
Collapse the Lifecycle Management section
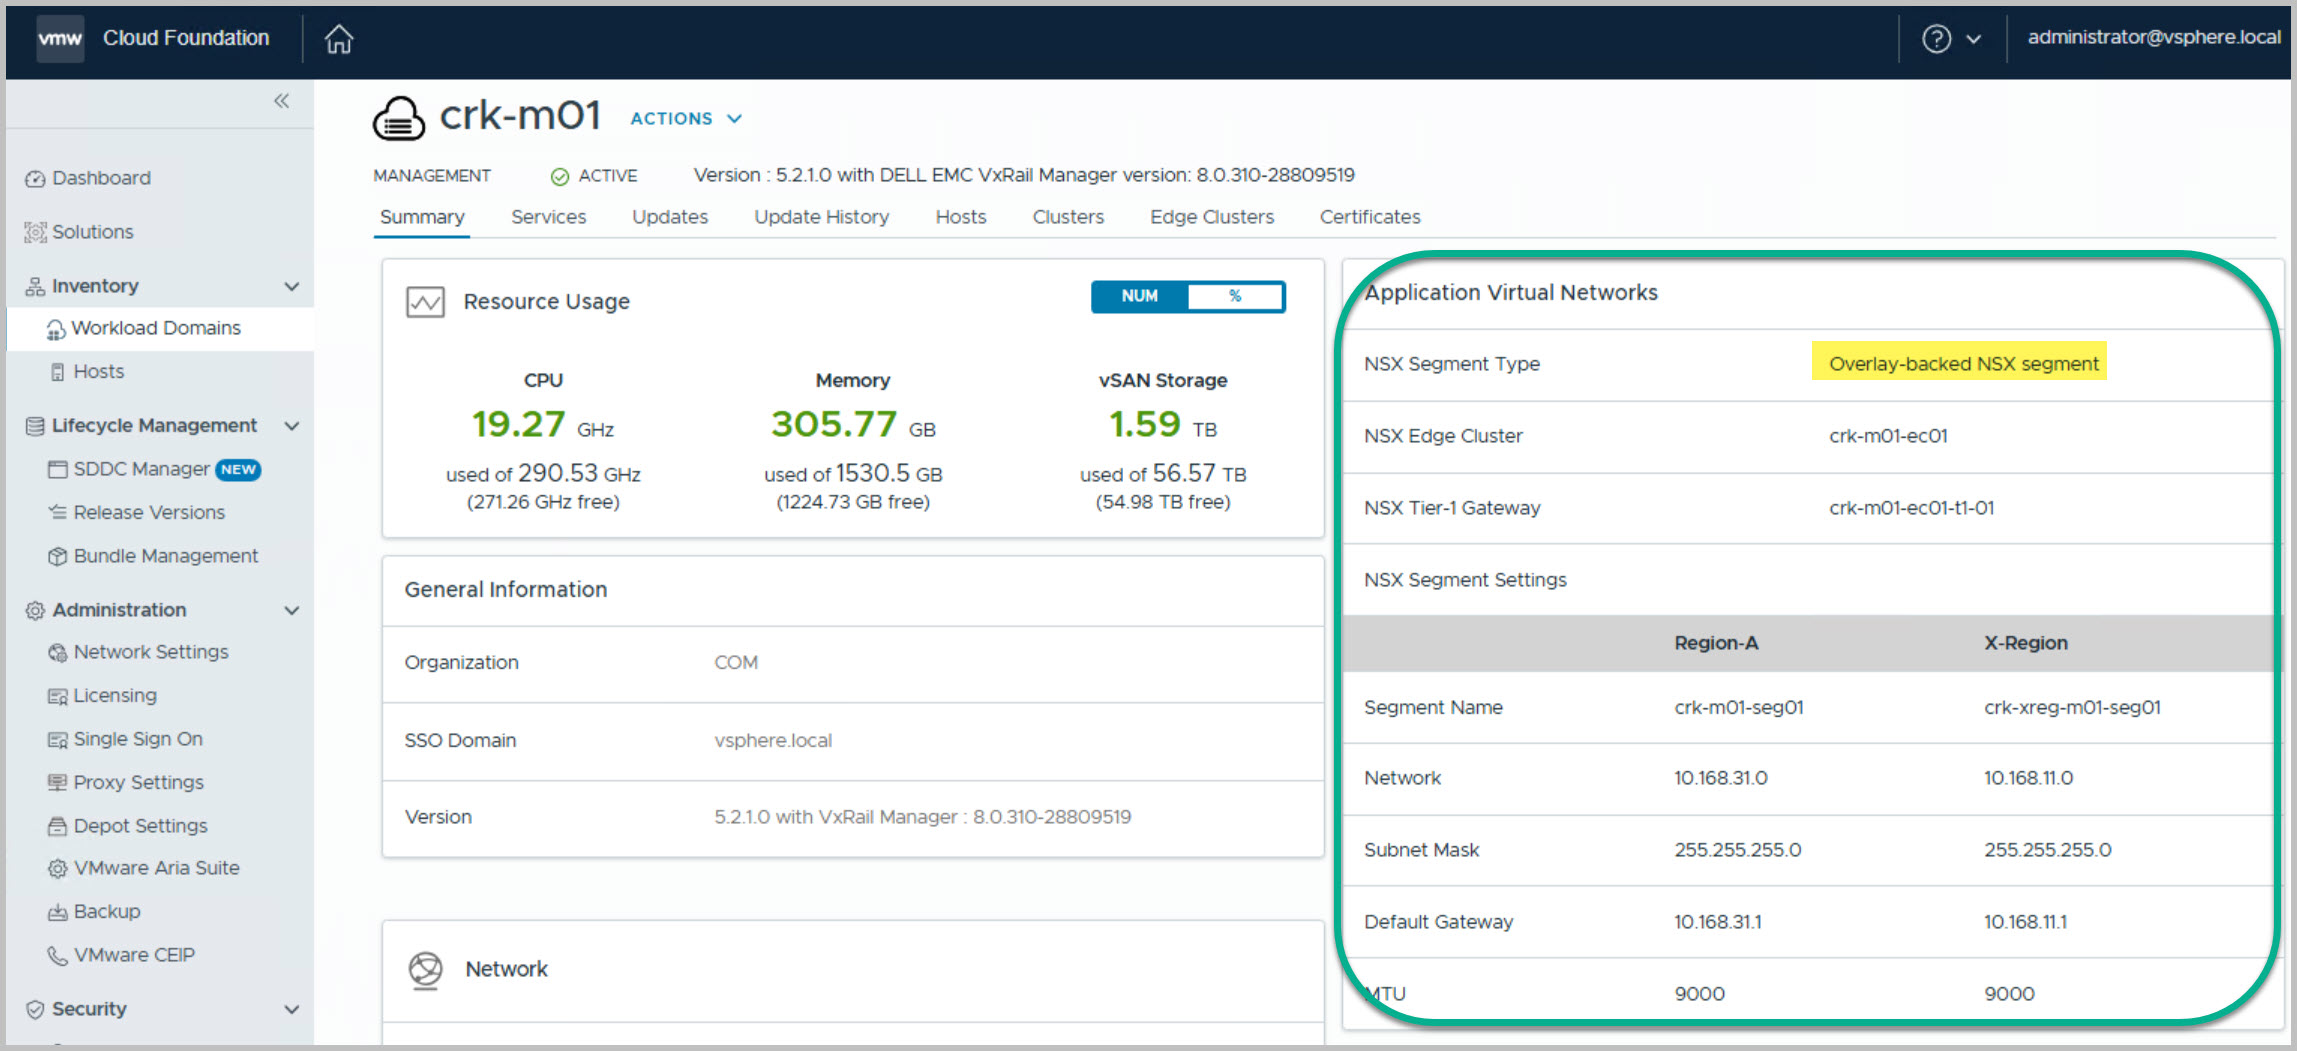[292, 426]
